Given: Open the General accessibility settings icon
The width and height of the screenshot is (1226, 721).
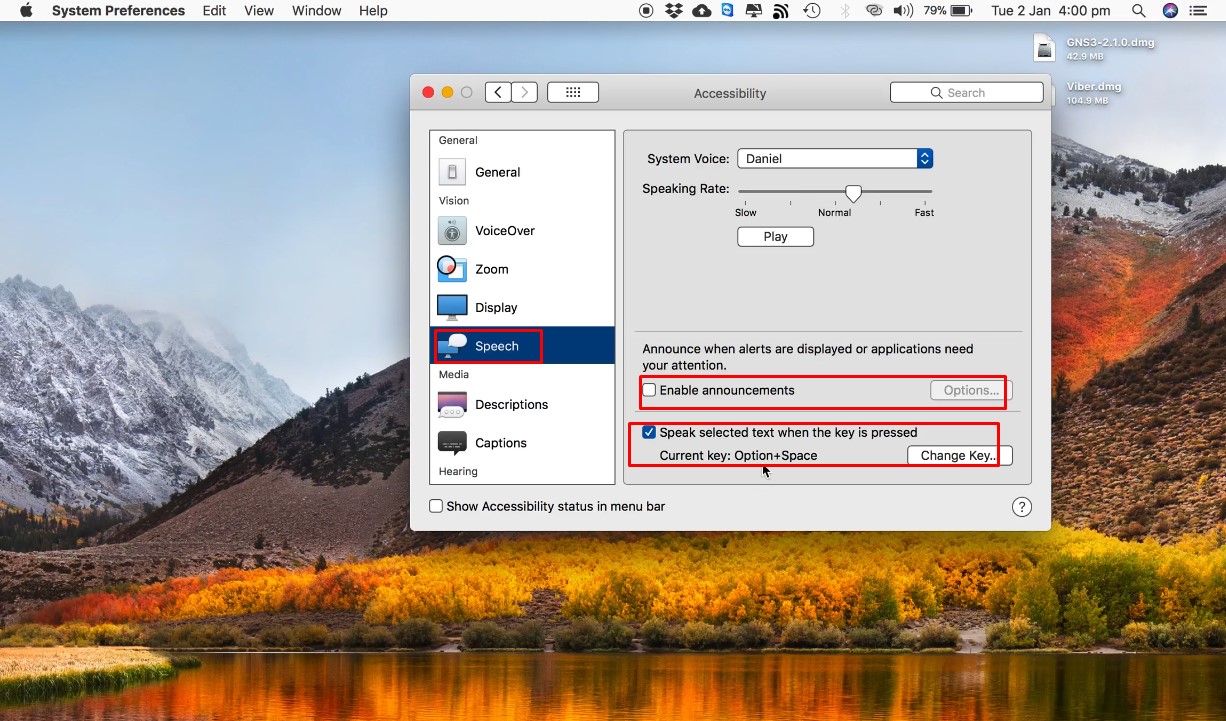Looking at the screenshot, I should 452,172.
